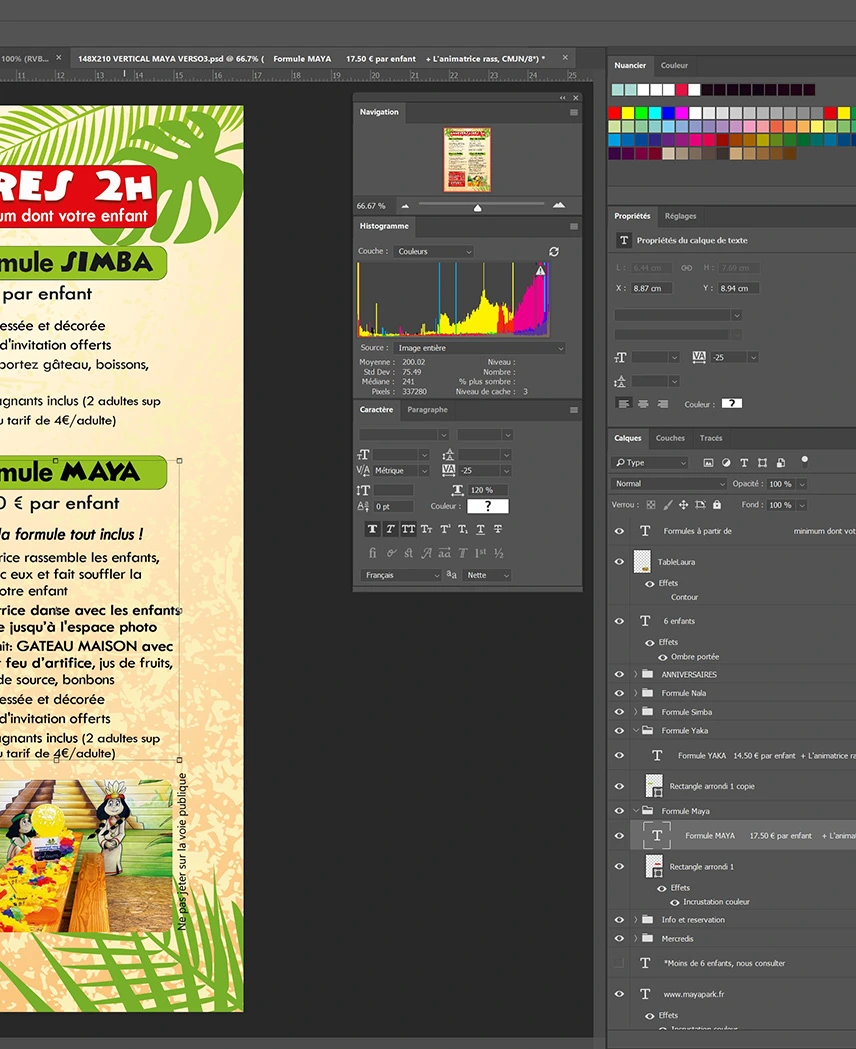Toggle subscript text style
856x1049 pixels.
(x=463, y=529)
